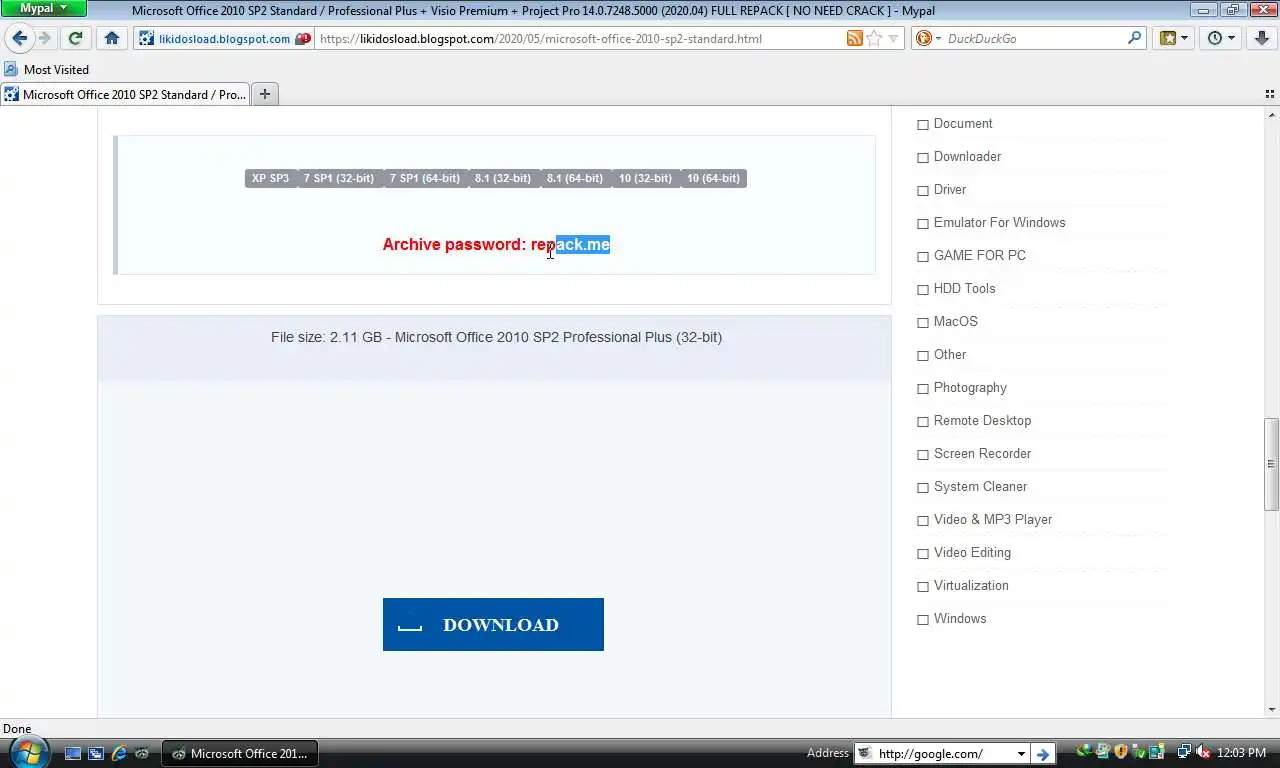Tick the Driver category checkbox

pos(923,191)
